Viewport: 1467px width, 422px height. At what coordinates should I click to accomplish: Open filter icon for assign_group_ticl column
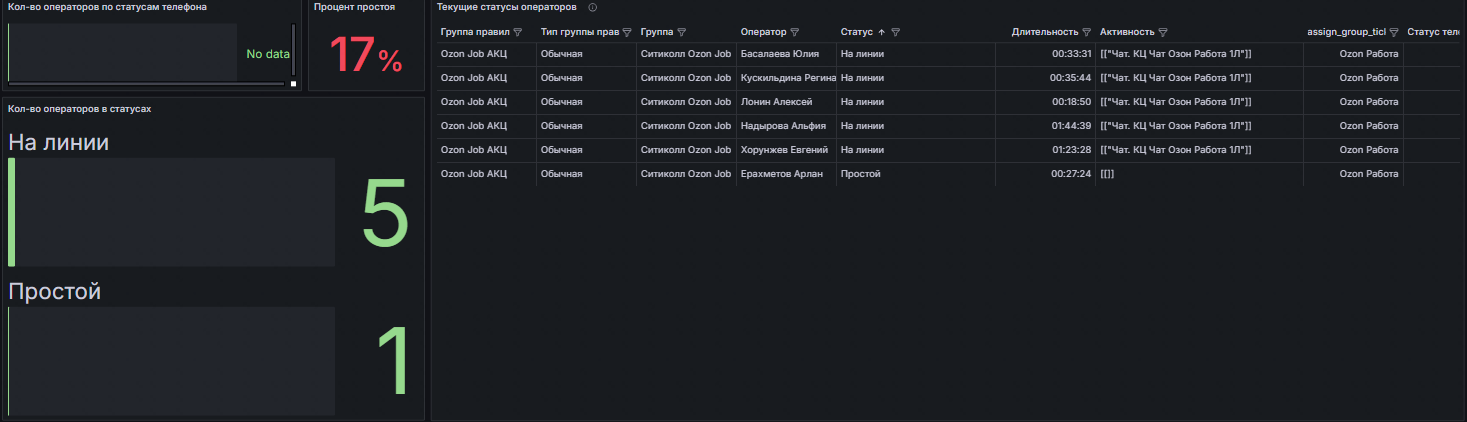(x=1394, y=32)
